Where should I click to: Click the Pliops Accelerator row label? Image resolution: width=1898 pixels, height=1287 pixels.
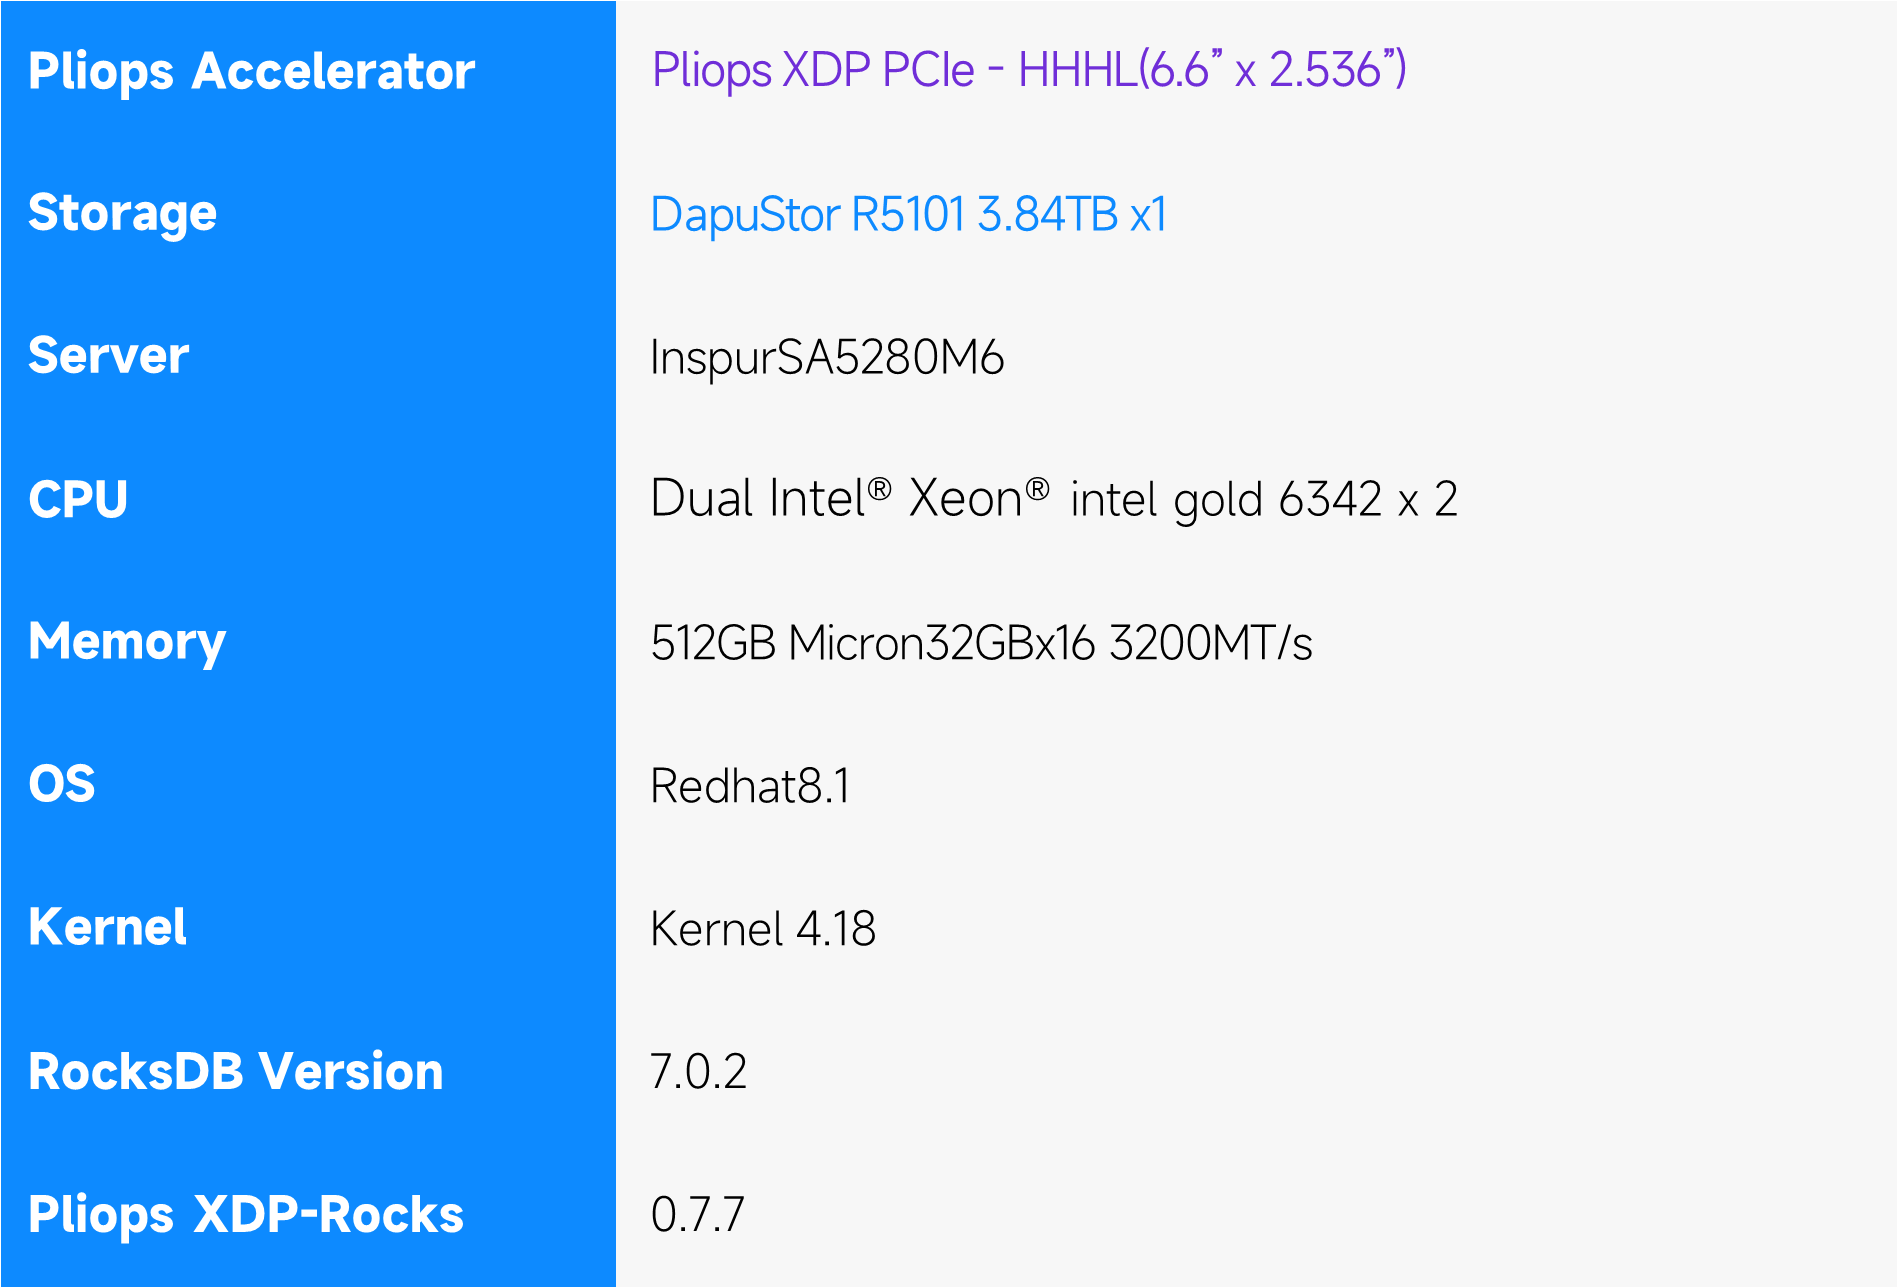click(x=251, y=71)
